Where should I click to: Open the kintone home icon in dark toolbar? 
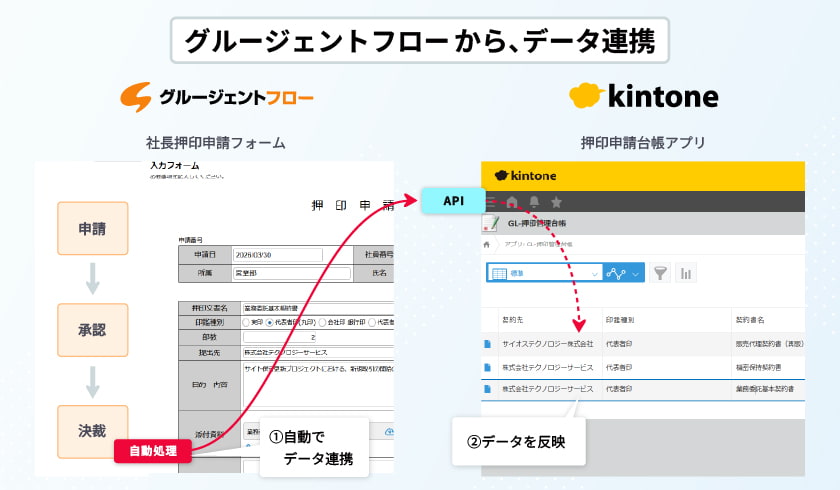point(512,202)
